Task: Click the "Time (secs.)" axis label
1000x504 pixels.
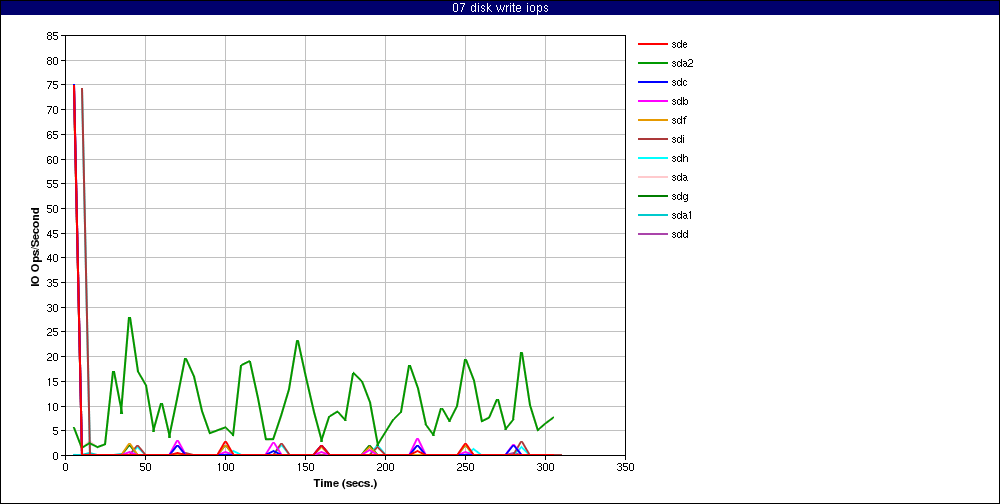Action: [345, 484]
